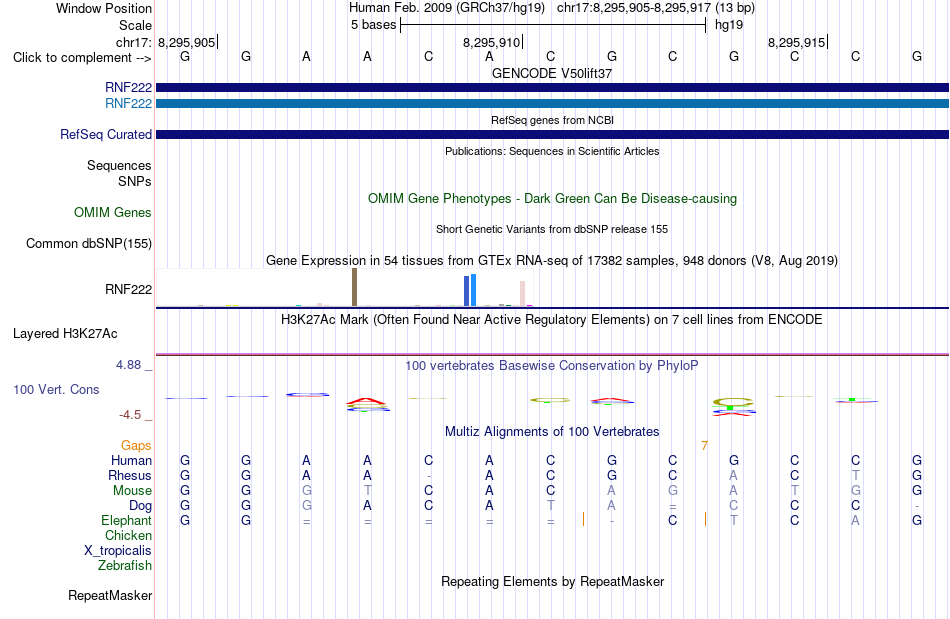950x619 pixels.
Task: Click the paired blue bars in GTEx chart
Action: pos(470,290)
